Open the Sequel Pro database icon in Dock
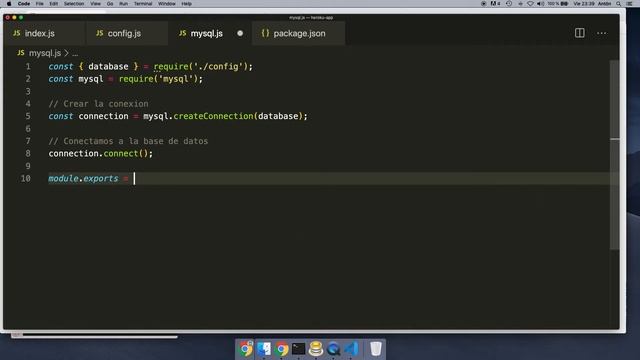640x360 pixels. (x=316, y=349)
